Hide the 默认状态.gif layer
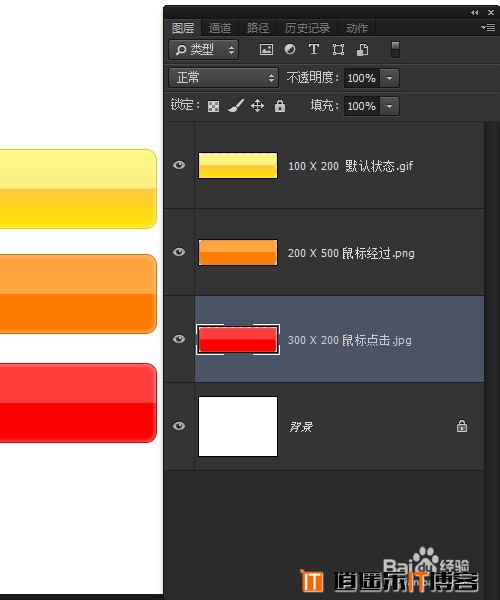Image resolution: width=500 pixels, height=600 pixels. (179, 165)
